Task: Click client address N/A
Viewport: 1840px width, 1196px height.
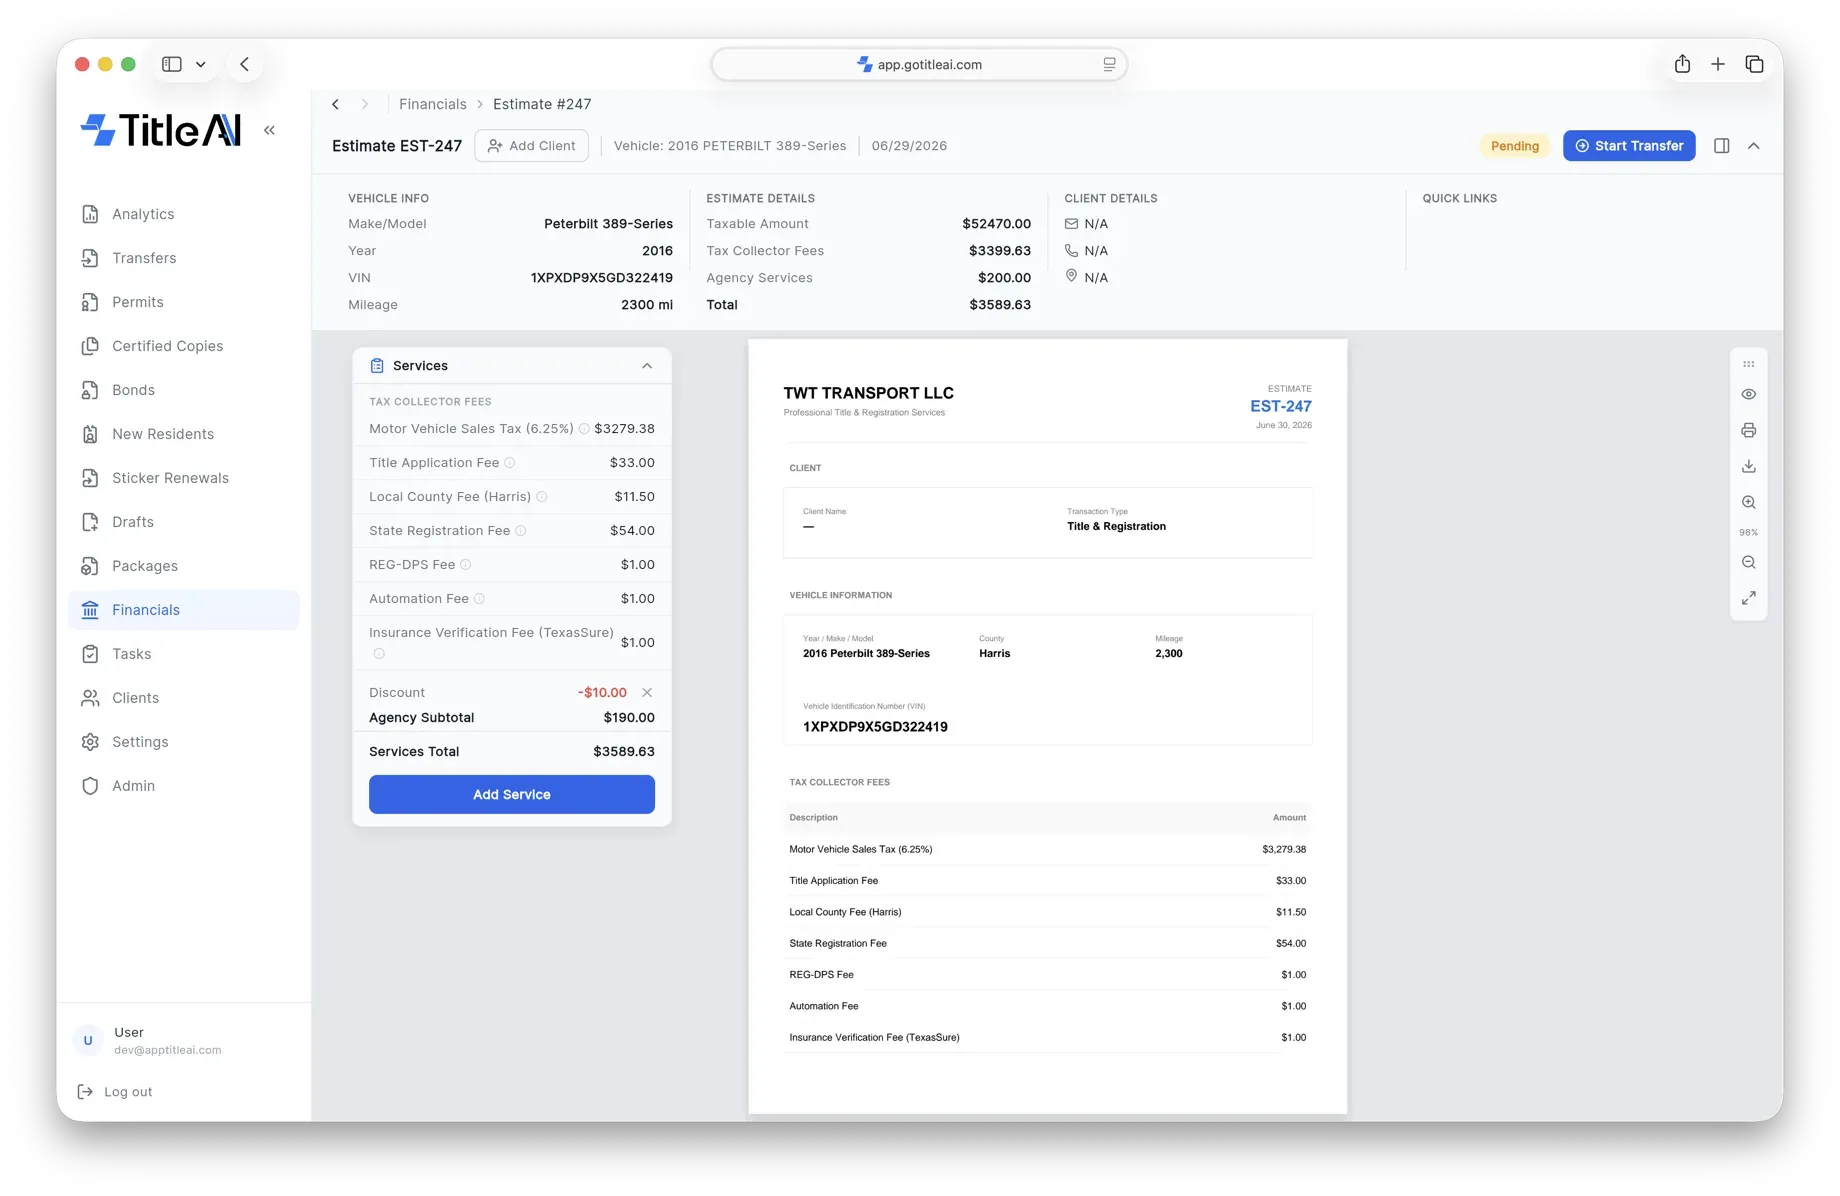Action: 1096,278
